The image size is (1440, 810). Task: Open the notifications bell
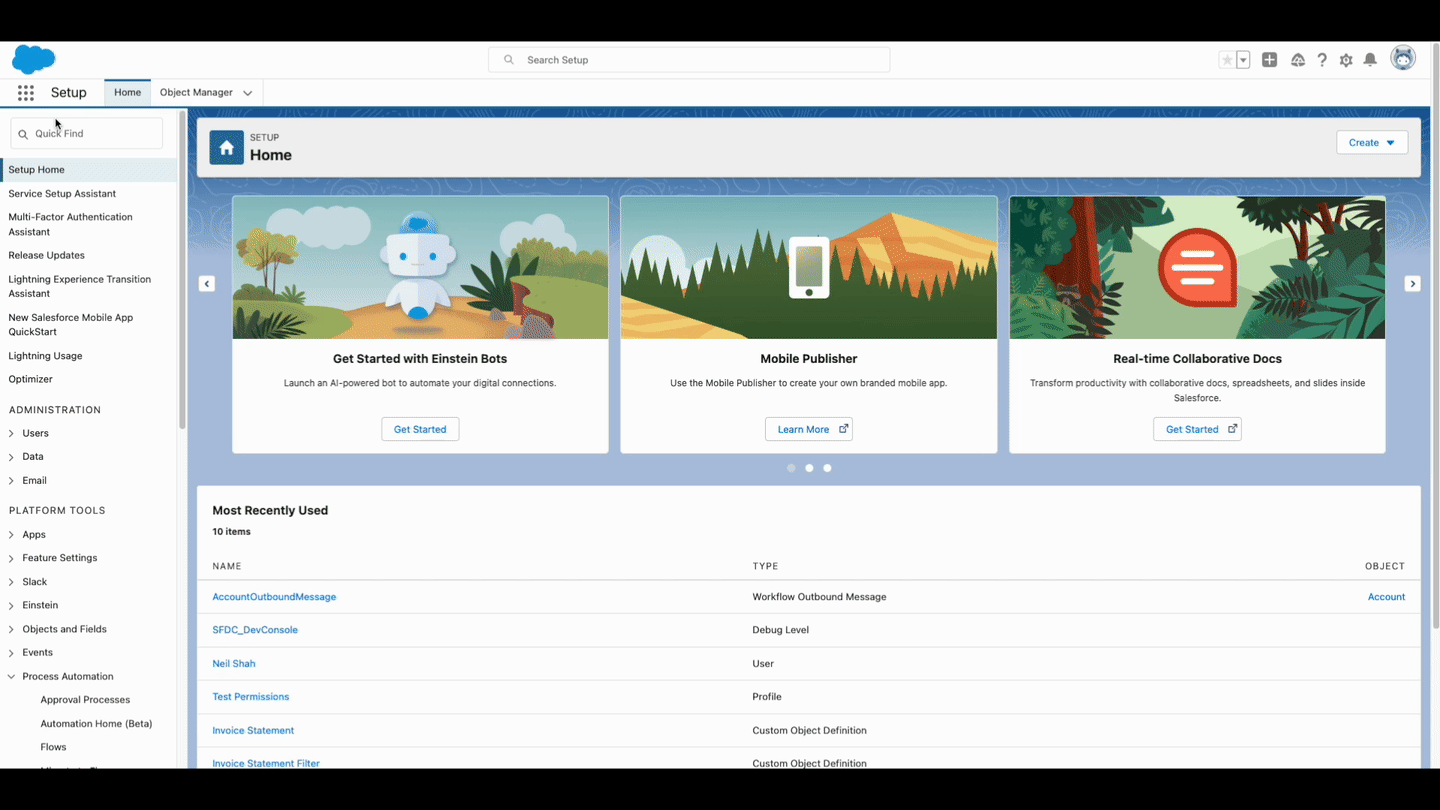pos(1370,59)
